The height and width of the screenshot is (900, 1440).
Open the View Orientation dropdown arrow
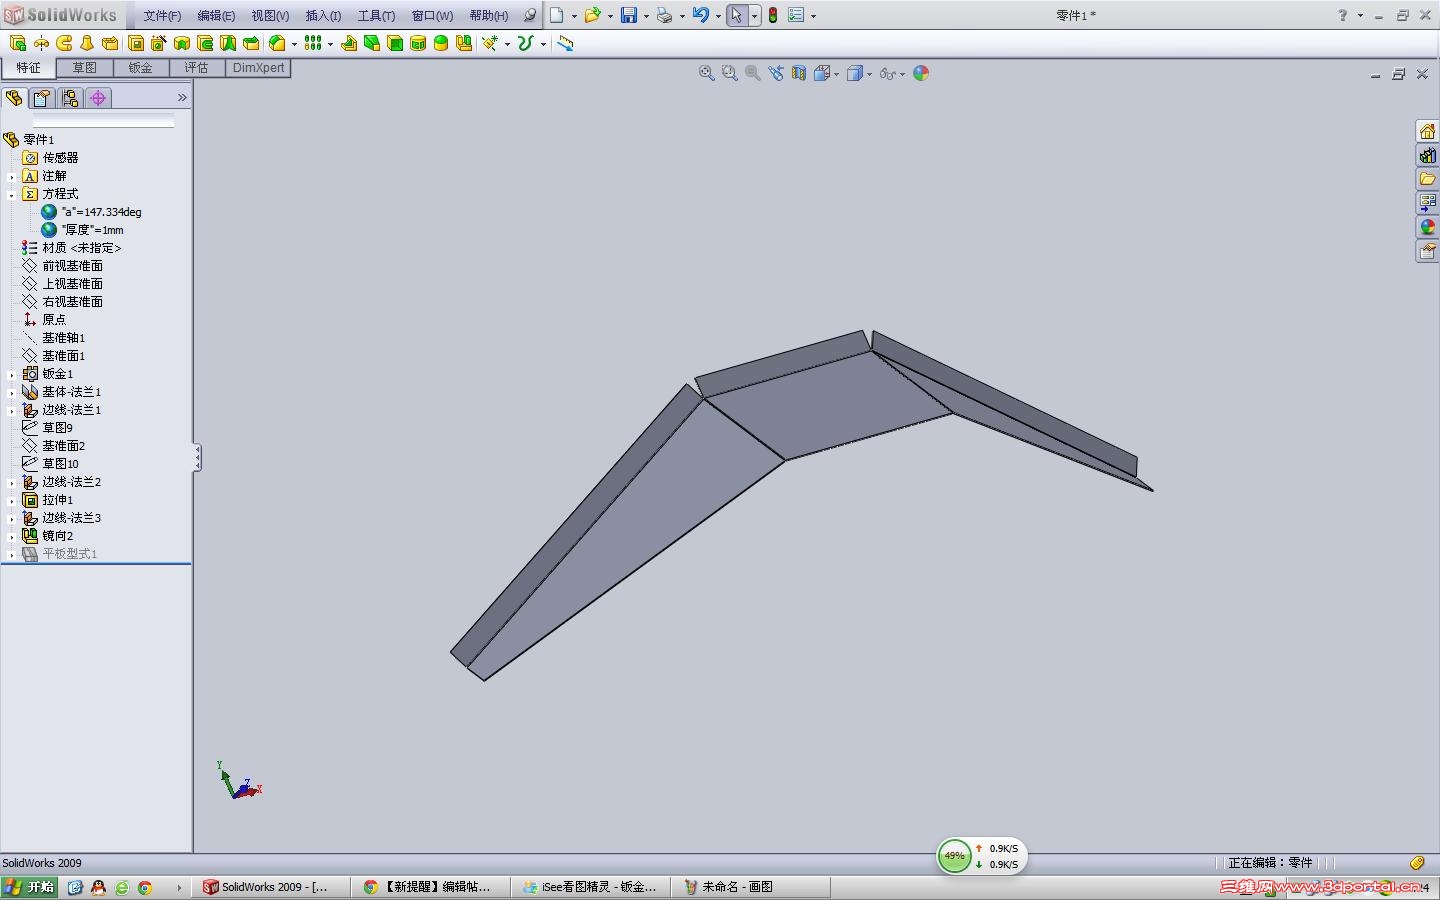click(835, 73)
